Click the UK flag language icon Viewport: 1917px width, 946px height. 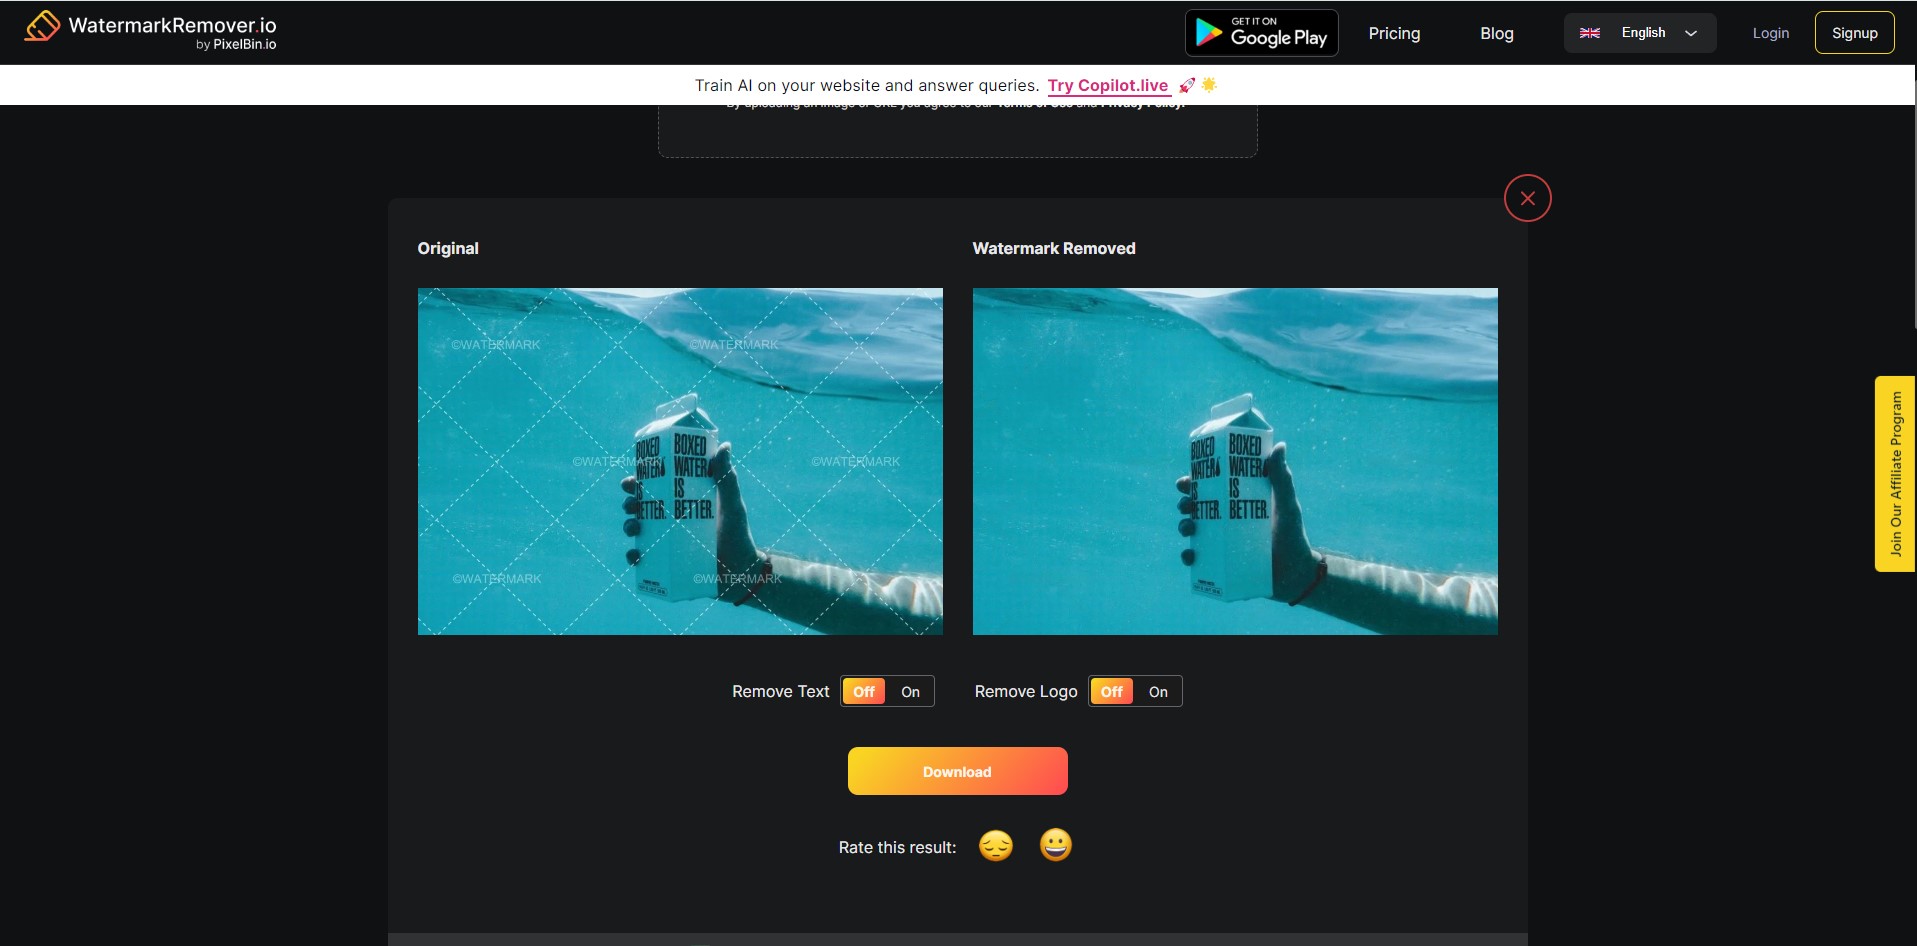[1590, 33]
